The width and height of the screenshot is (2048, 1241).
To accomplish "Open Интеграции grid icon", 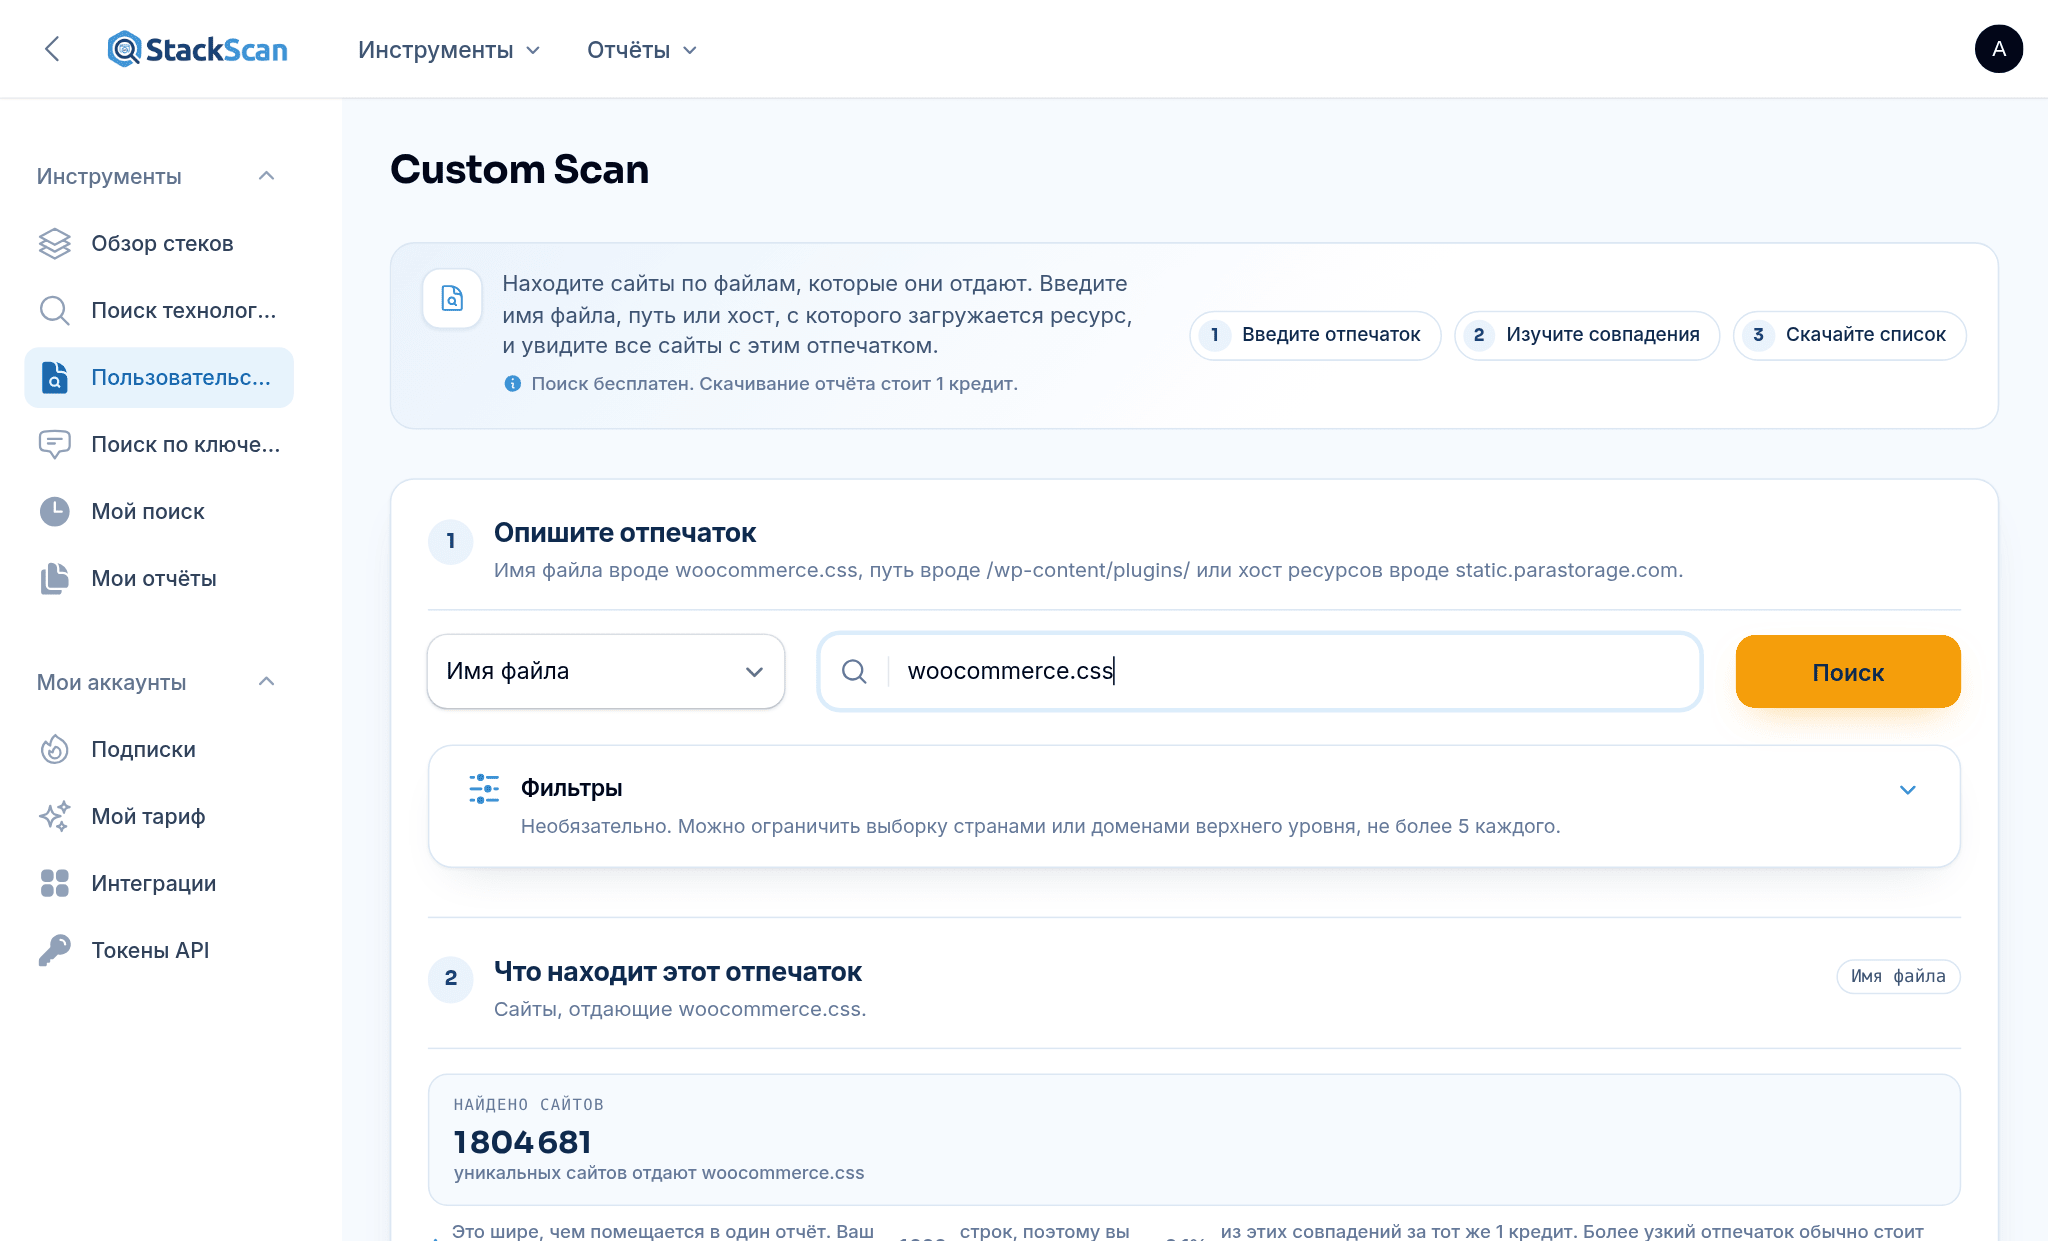I will 55,883.
